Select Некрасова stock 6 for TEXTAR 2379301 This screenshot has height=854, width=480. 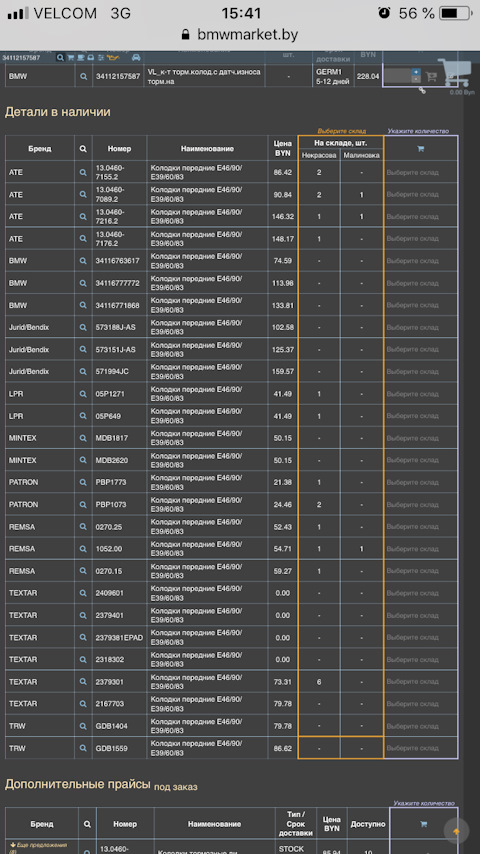point(319,682)
